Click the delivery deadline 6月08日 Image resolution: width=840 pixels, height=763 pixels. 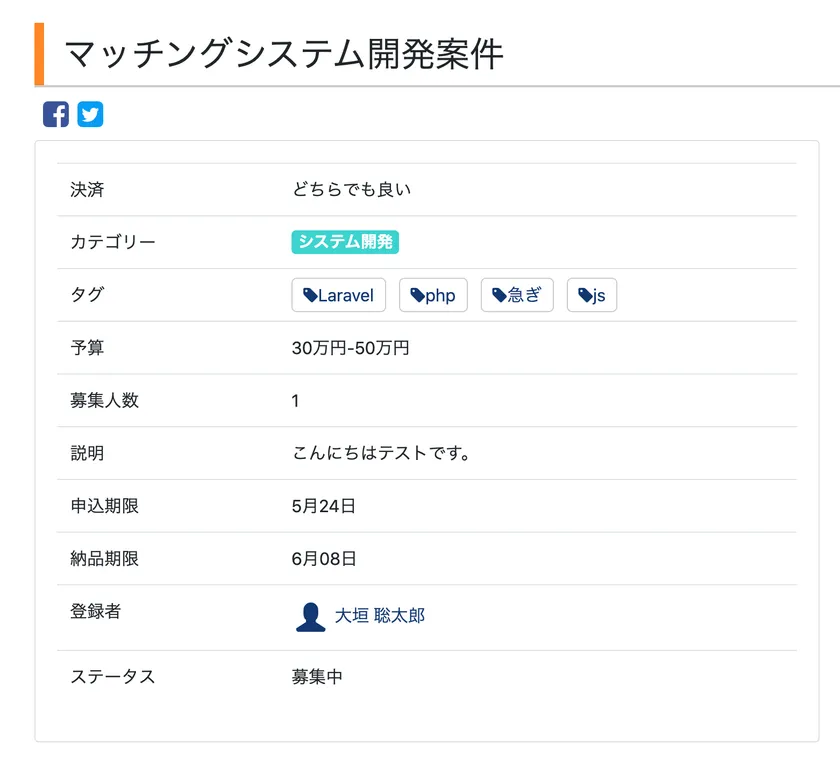point(323,558)
